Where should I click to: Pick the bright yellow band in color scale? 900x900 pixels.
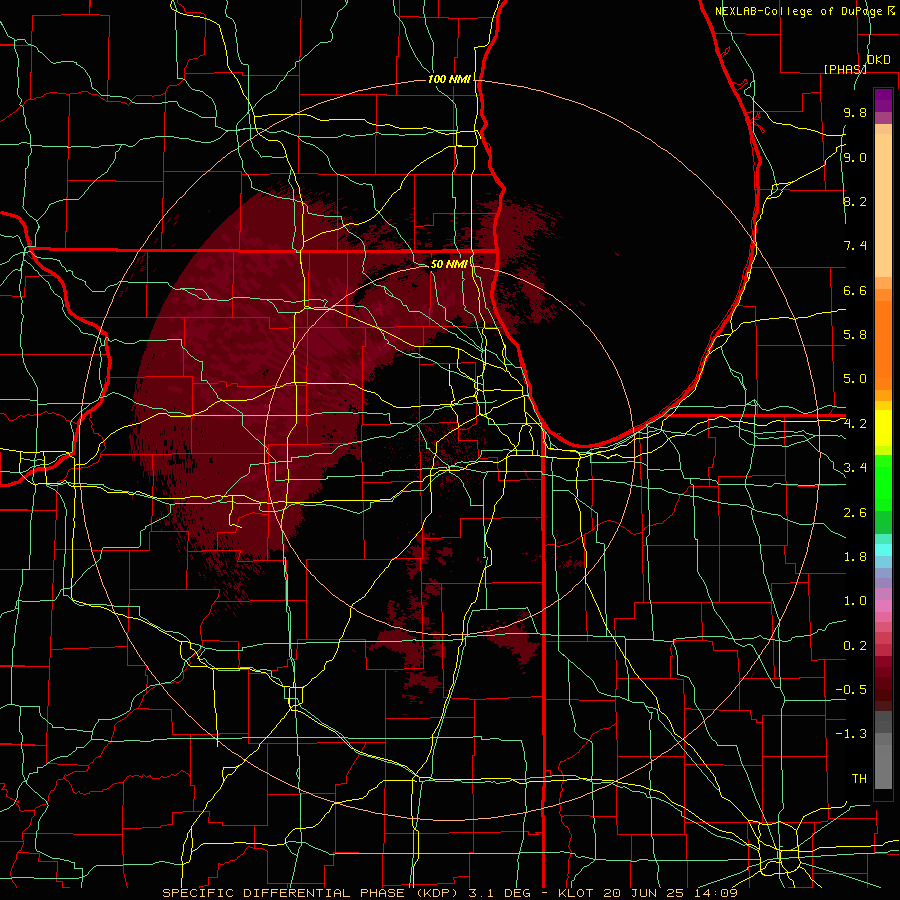883,428
